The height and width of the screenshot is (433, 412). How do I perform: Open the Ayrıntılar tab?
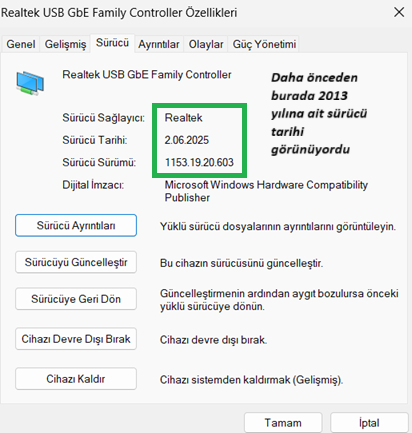point(159,44)
